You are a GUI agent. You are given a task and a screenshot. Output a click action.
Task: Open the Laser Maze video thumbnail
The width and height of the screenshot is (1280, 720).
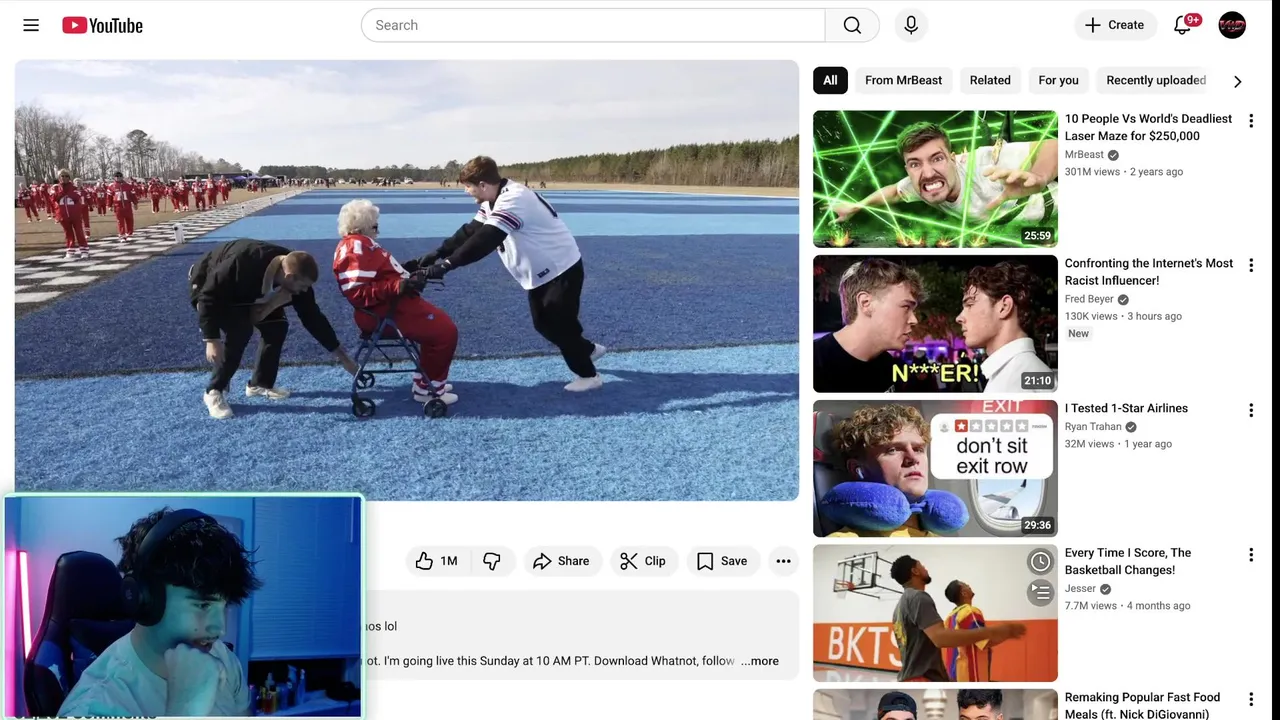pyautogui.click(x=935, y=179)
